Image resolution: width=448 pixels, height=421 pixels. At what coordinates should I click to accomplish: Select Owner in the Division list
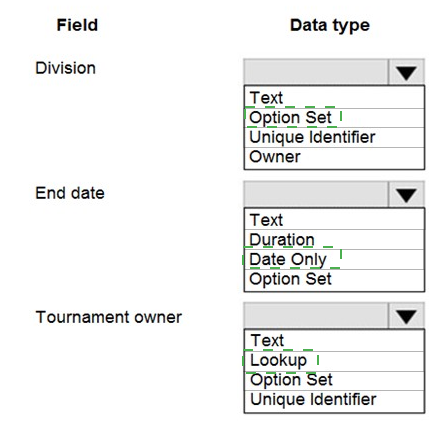[334, 158]
